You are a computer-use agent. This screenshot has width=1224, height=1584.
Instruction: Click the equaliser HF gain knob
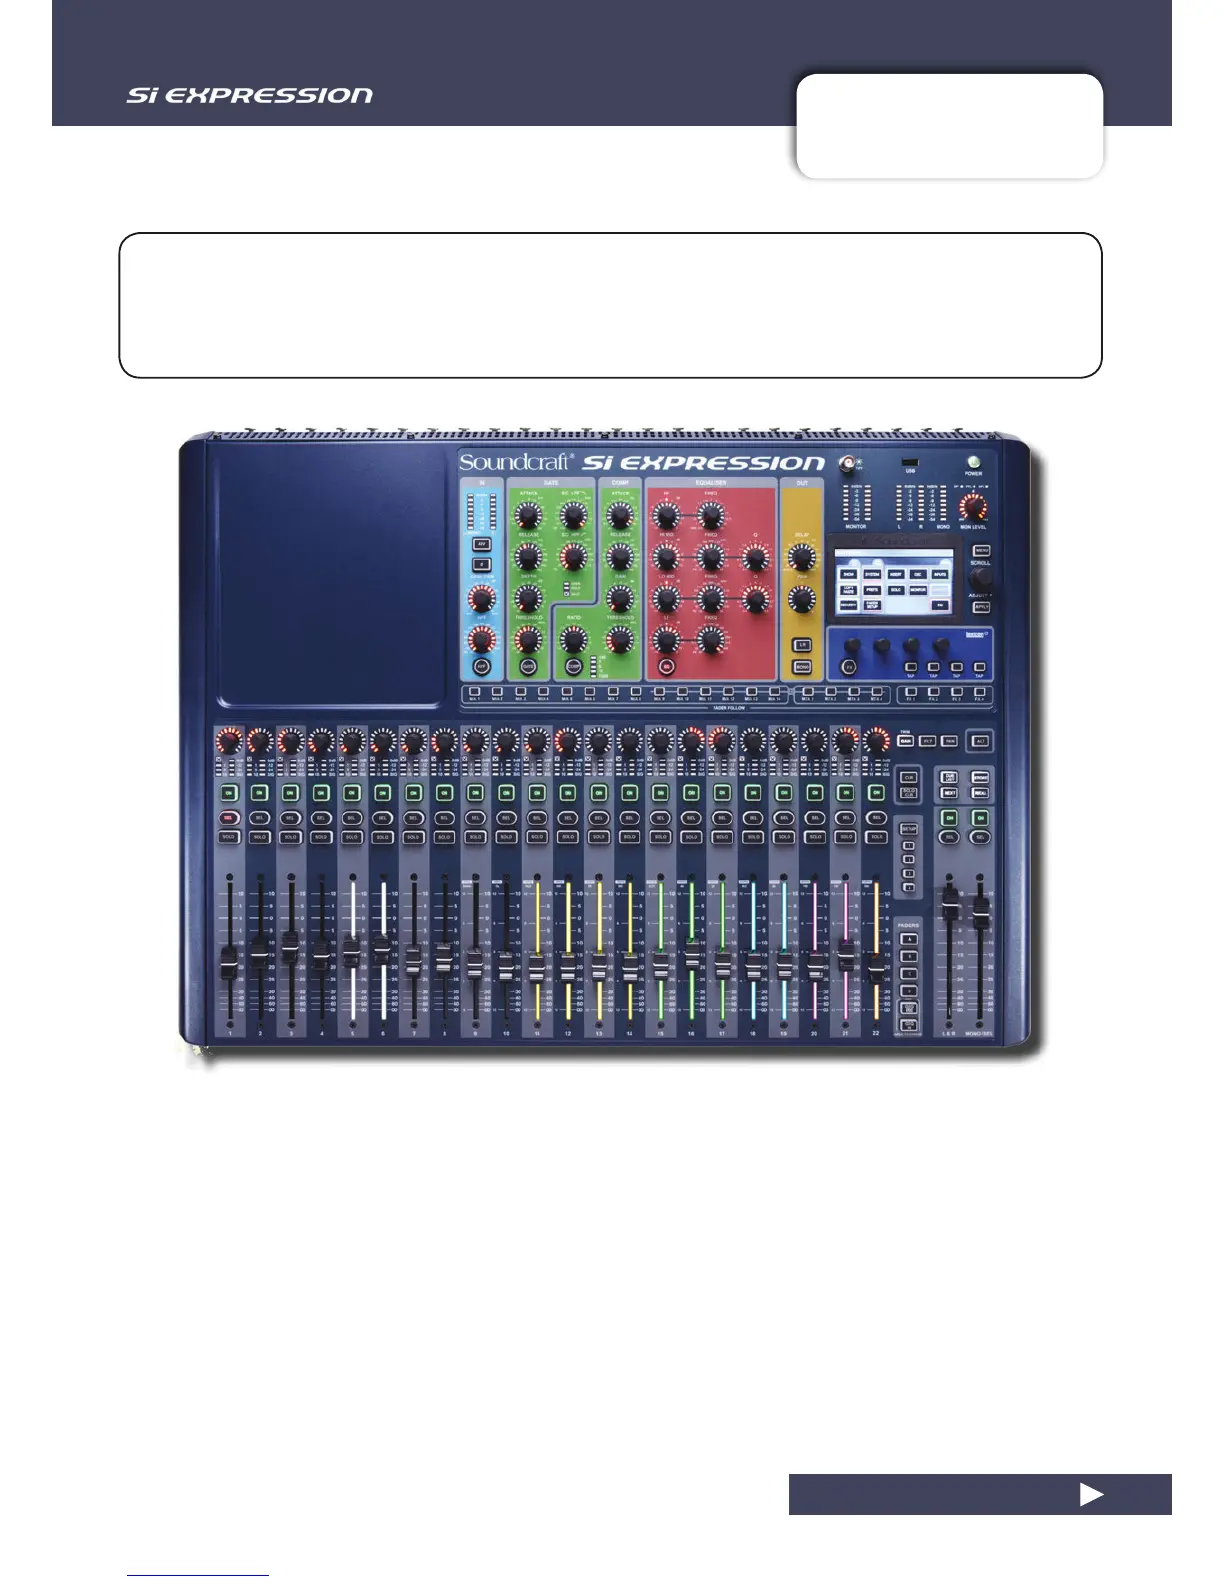coord(666,516)
